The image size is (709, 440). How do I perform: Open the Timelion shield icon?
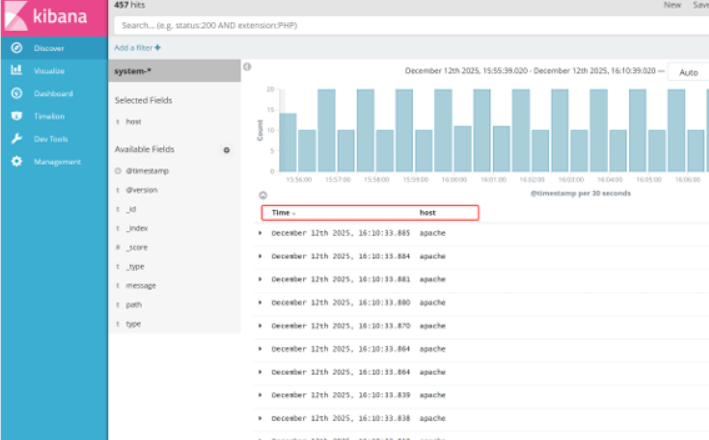click(x=17, y=116)
